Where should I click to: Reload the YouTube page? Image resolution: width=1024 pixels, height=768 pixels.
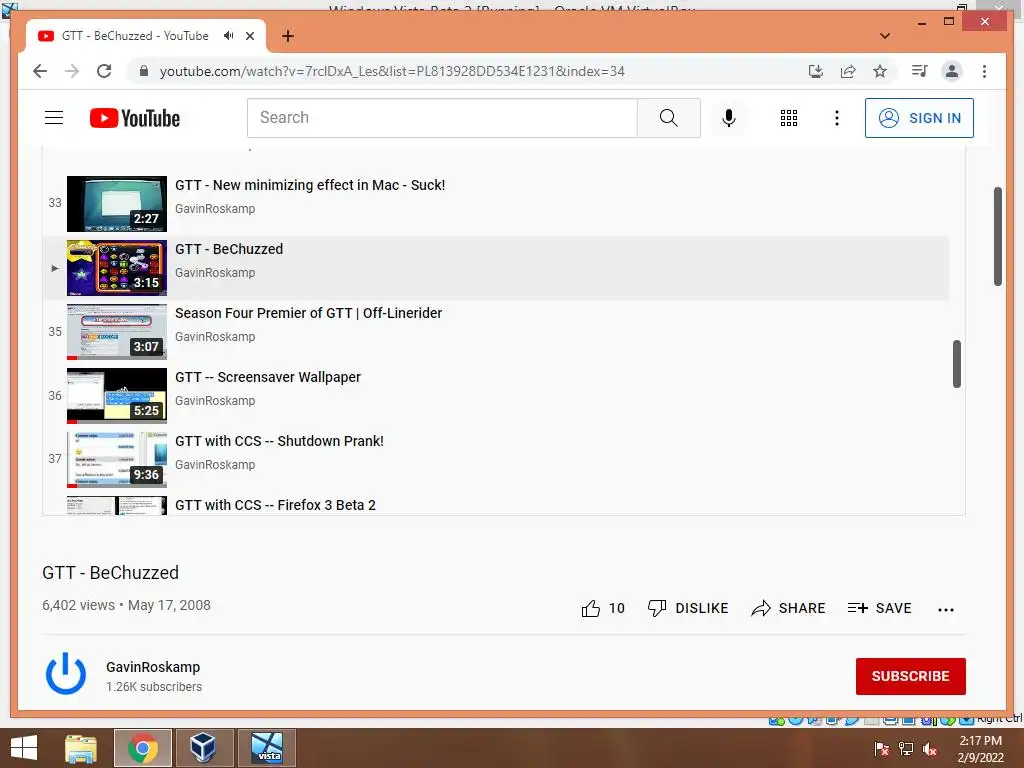104,71
